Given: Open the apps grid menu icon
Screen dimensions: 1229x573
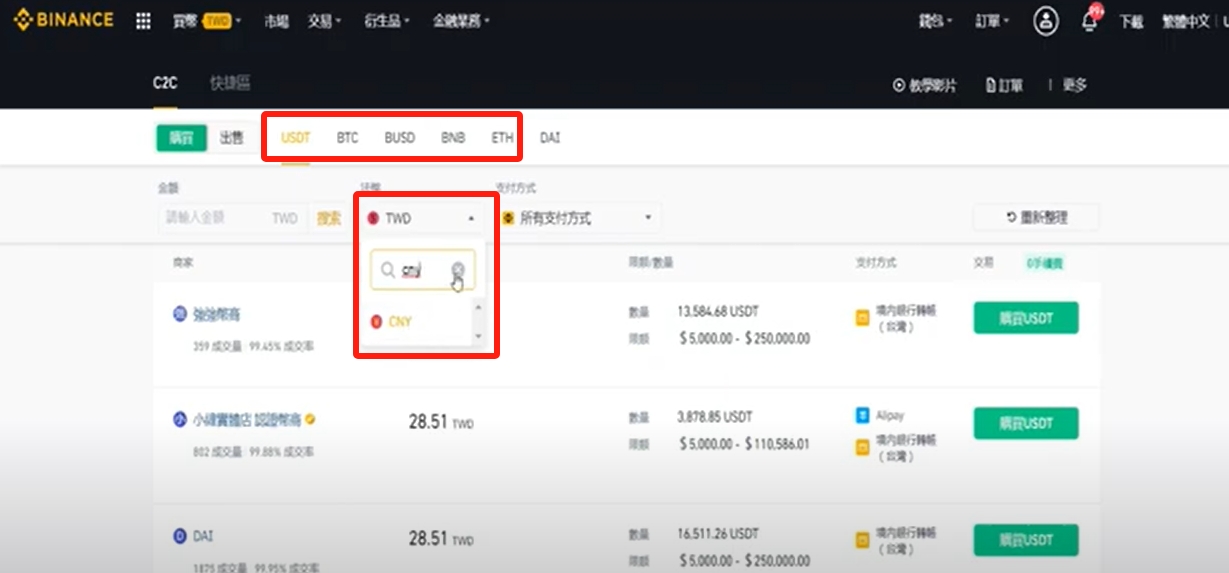Looking at the screenshot, I should (x=143, y=21).
